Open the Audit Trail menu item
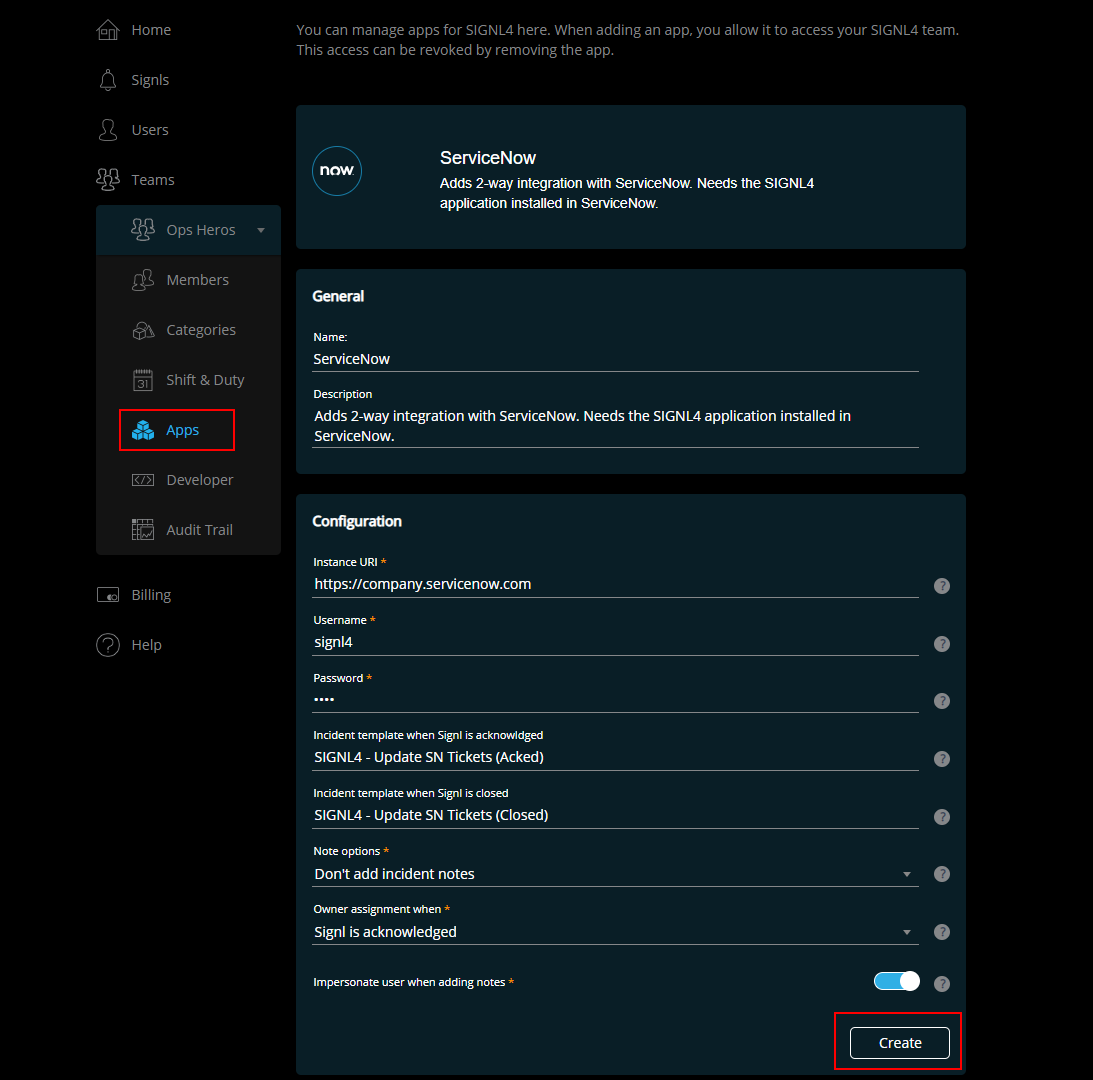 tap(199, 530)
